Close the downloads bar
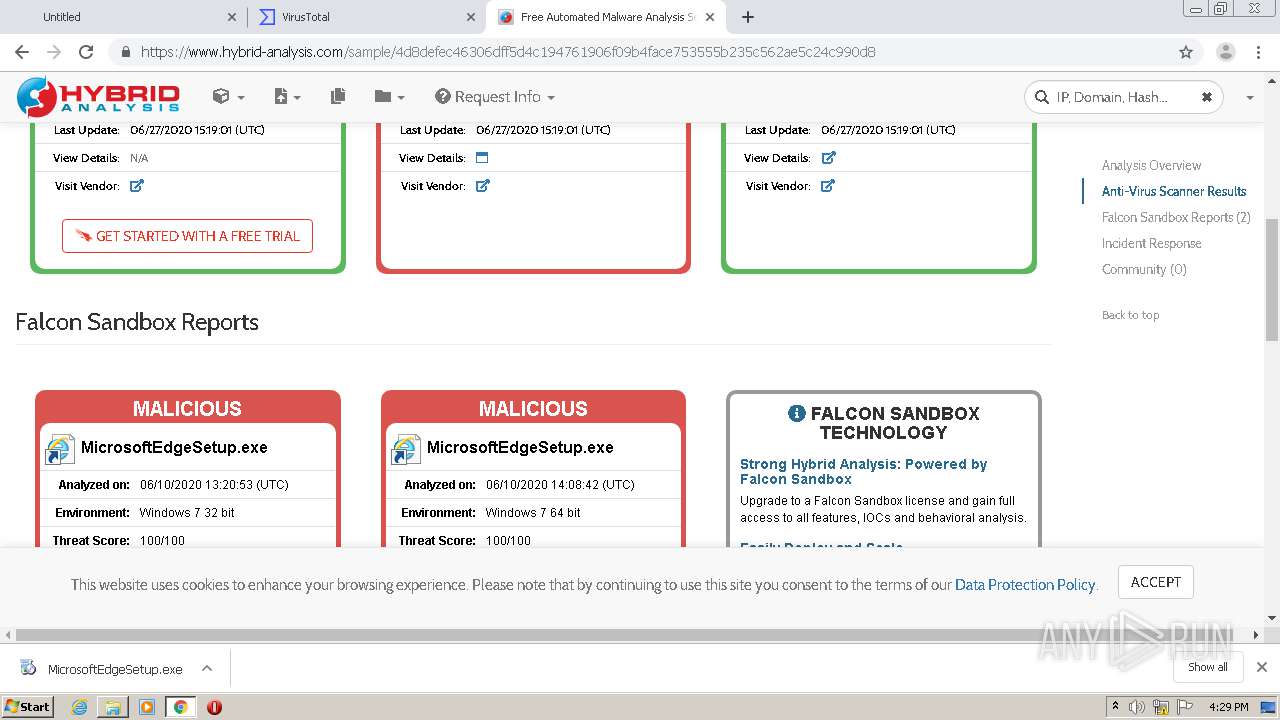 [x=1262, y=667]
